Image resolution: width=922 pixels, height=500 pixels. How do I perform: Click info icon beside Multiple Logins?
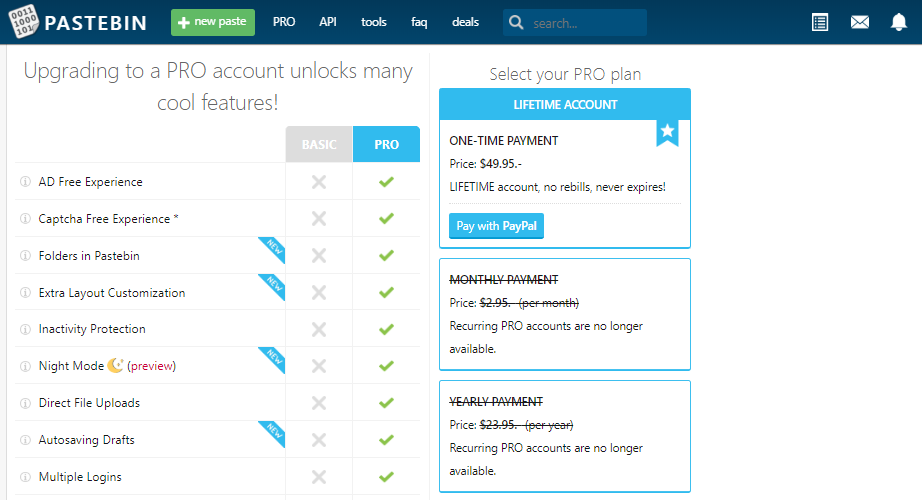pyautogui.click(x=25, y=476)
